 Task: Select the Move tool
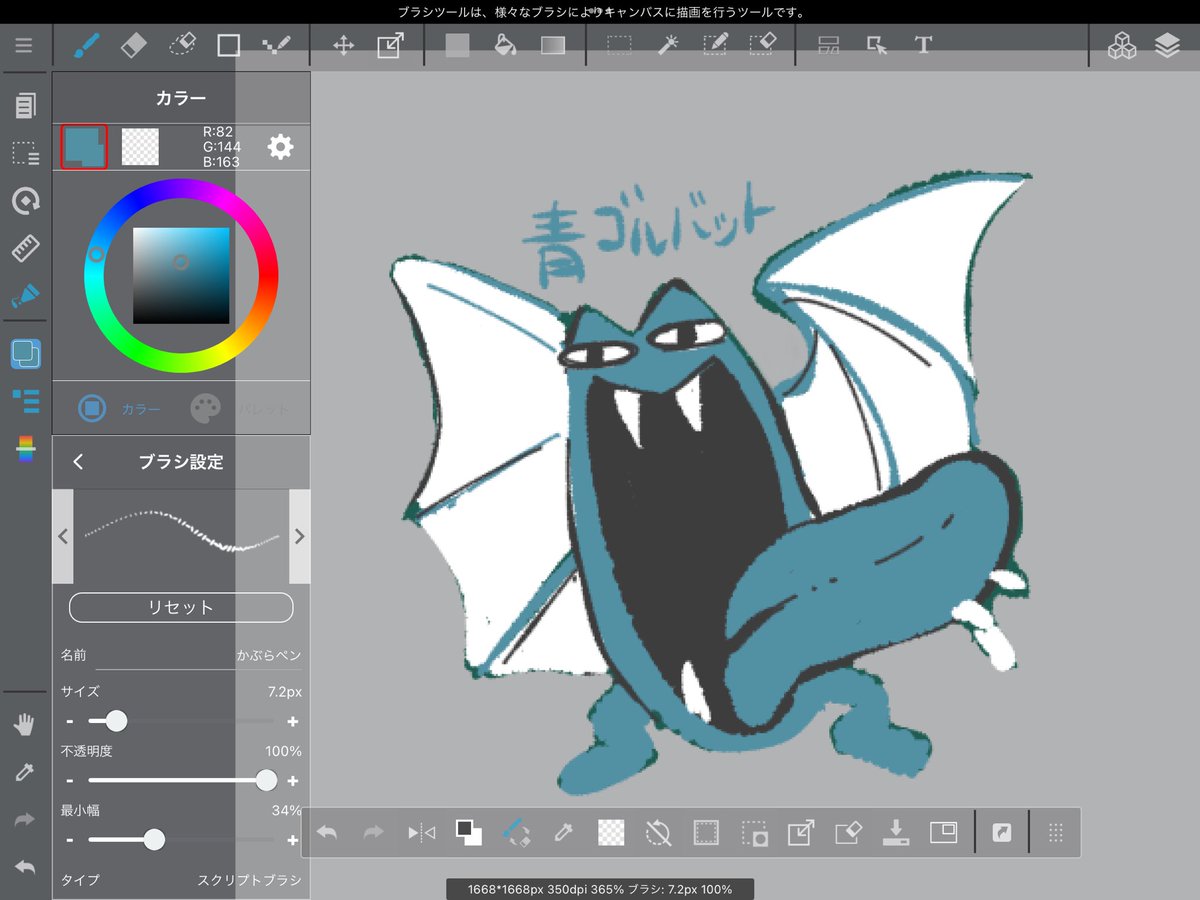tap(343, 45)
